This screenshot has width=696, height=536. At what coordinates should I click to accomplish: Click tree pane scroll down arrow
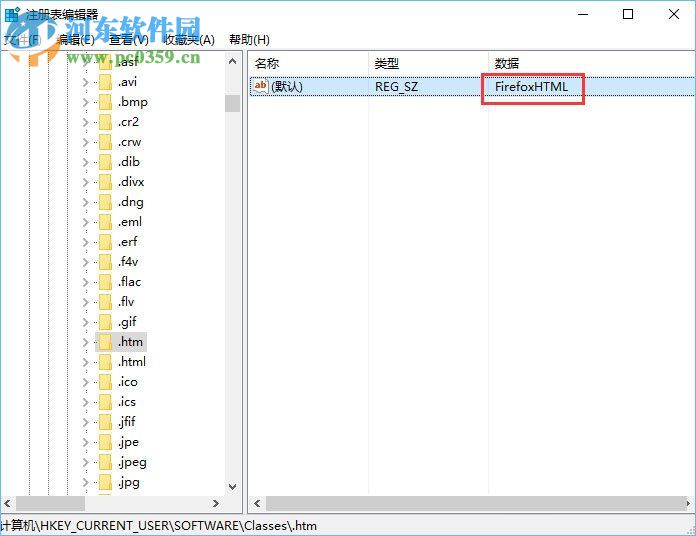coord(233,487)
